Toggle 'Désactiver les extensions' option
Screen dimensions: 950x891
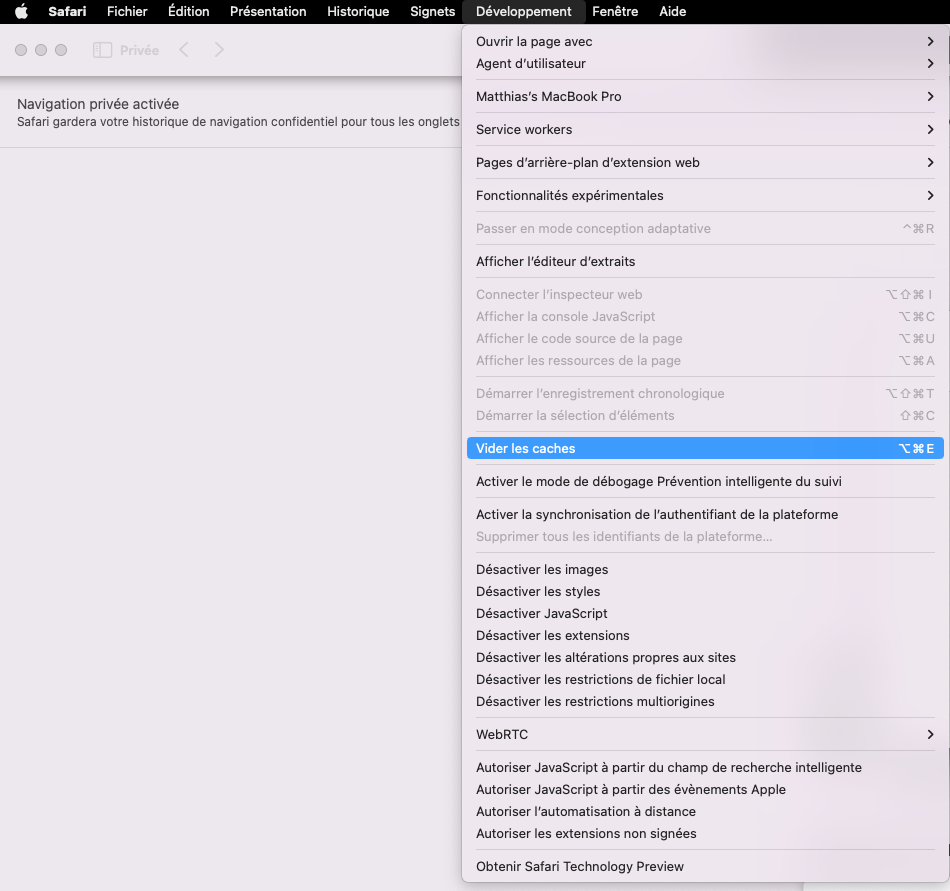(552, 635)
